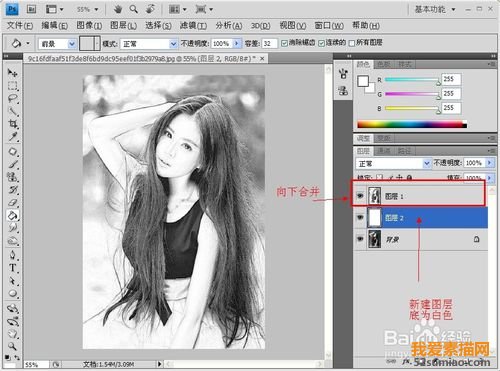Select the Blur/Smudge tool
Image resolution: width=500 pixels, height=371 pixels.
[x=13, y=228]
